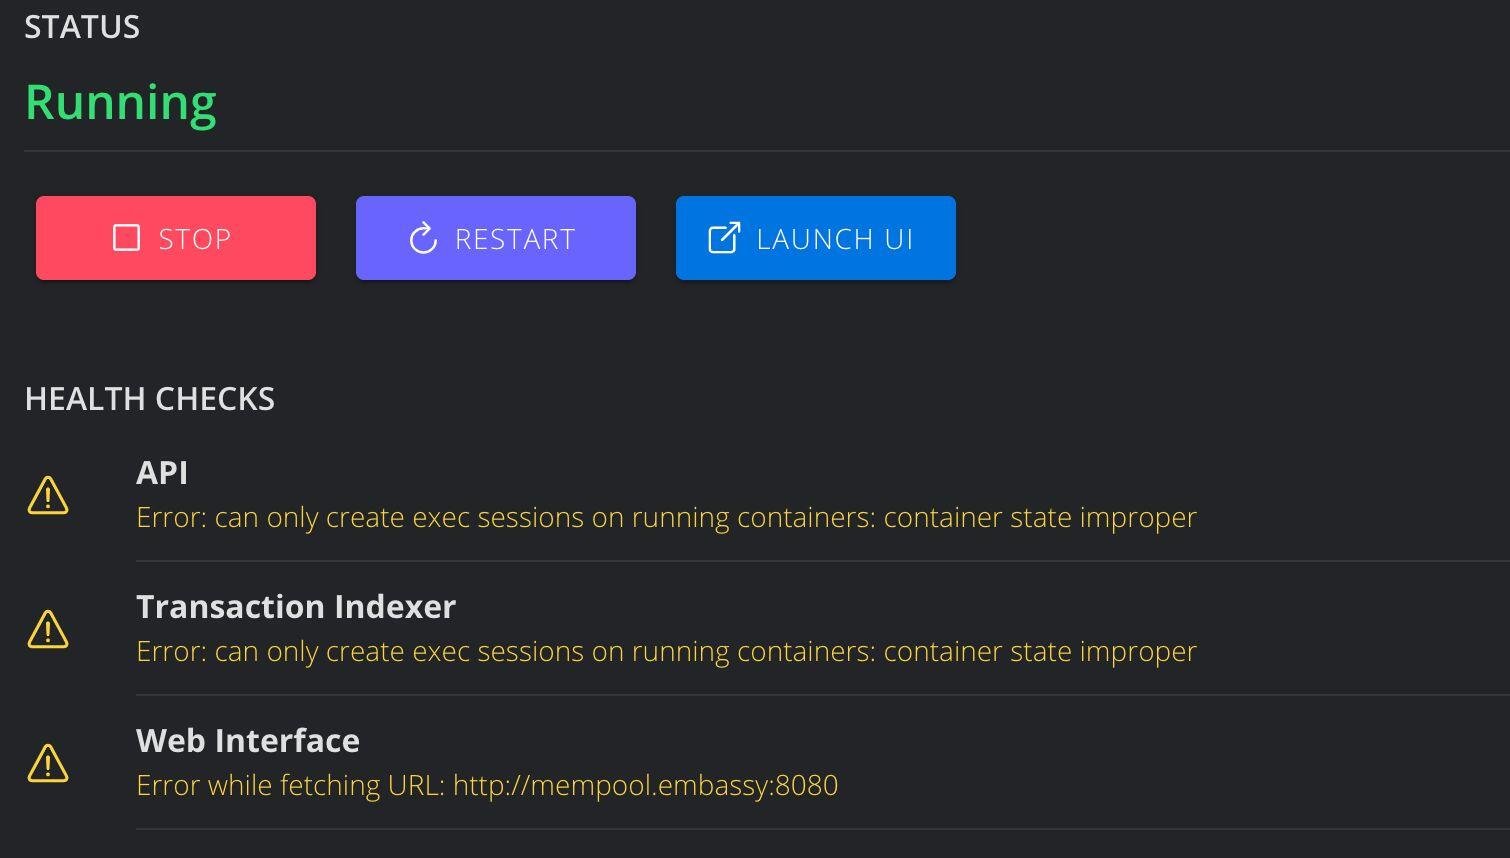Click the STOP button
The height and width of the screenshot is (858, 1510).
pyautogui.click(x=176, y=238)
